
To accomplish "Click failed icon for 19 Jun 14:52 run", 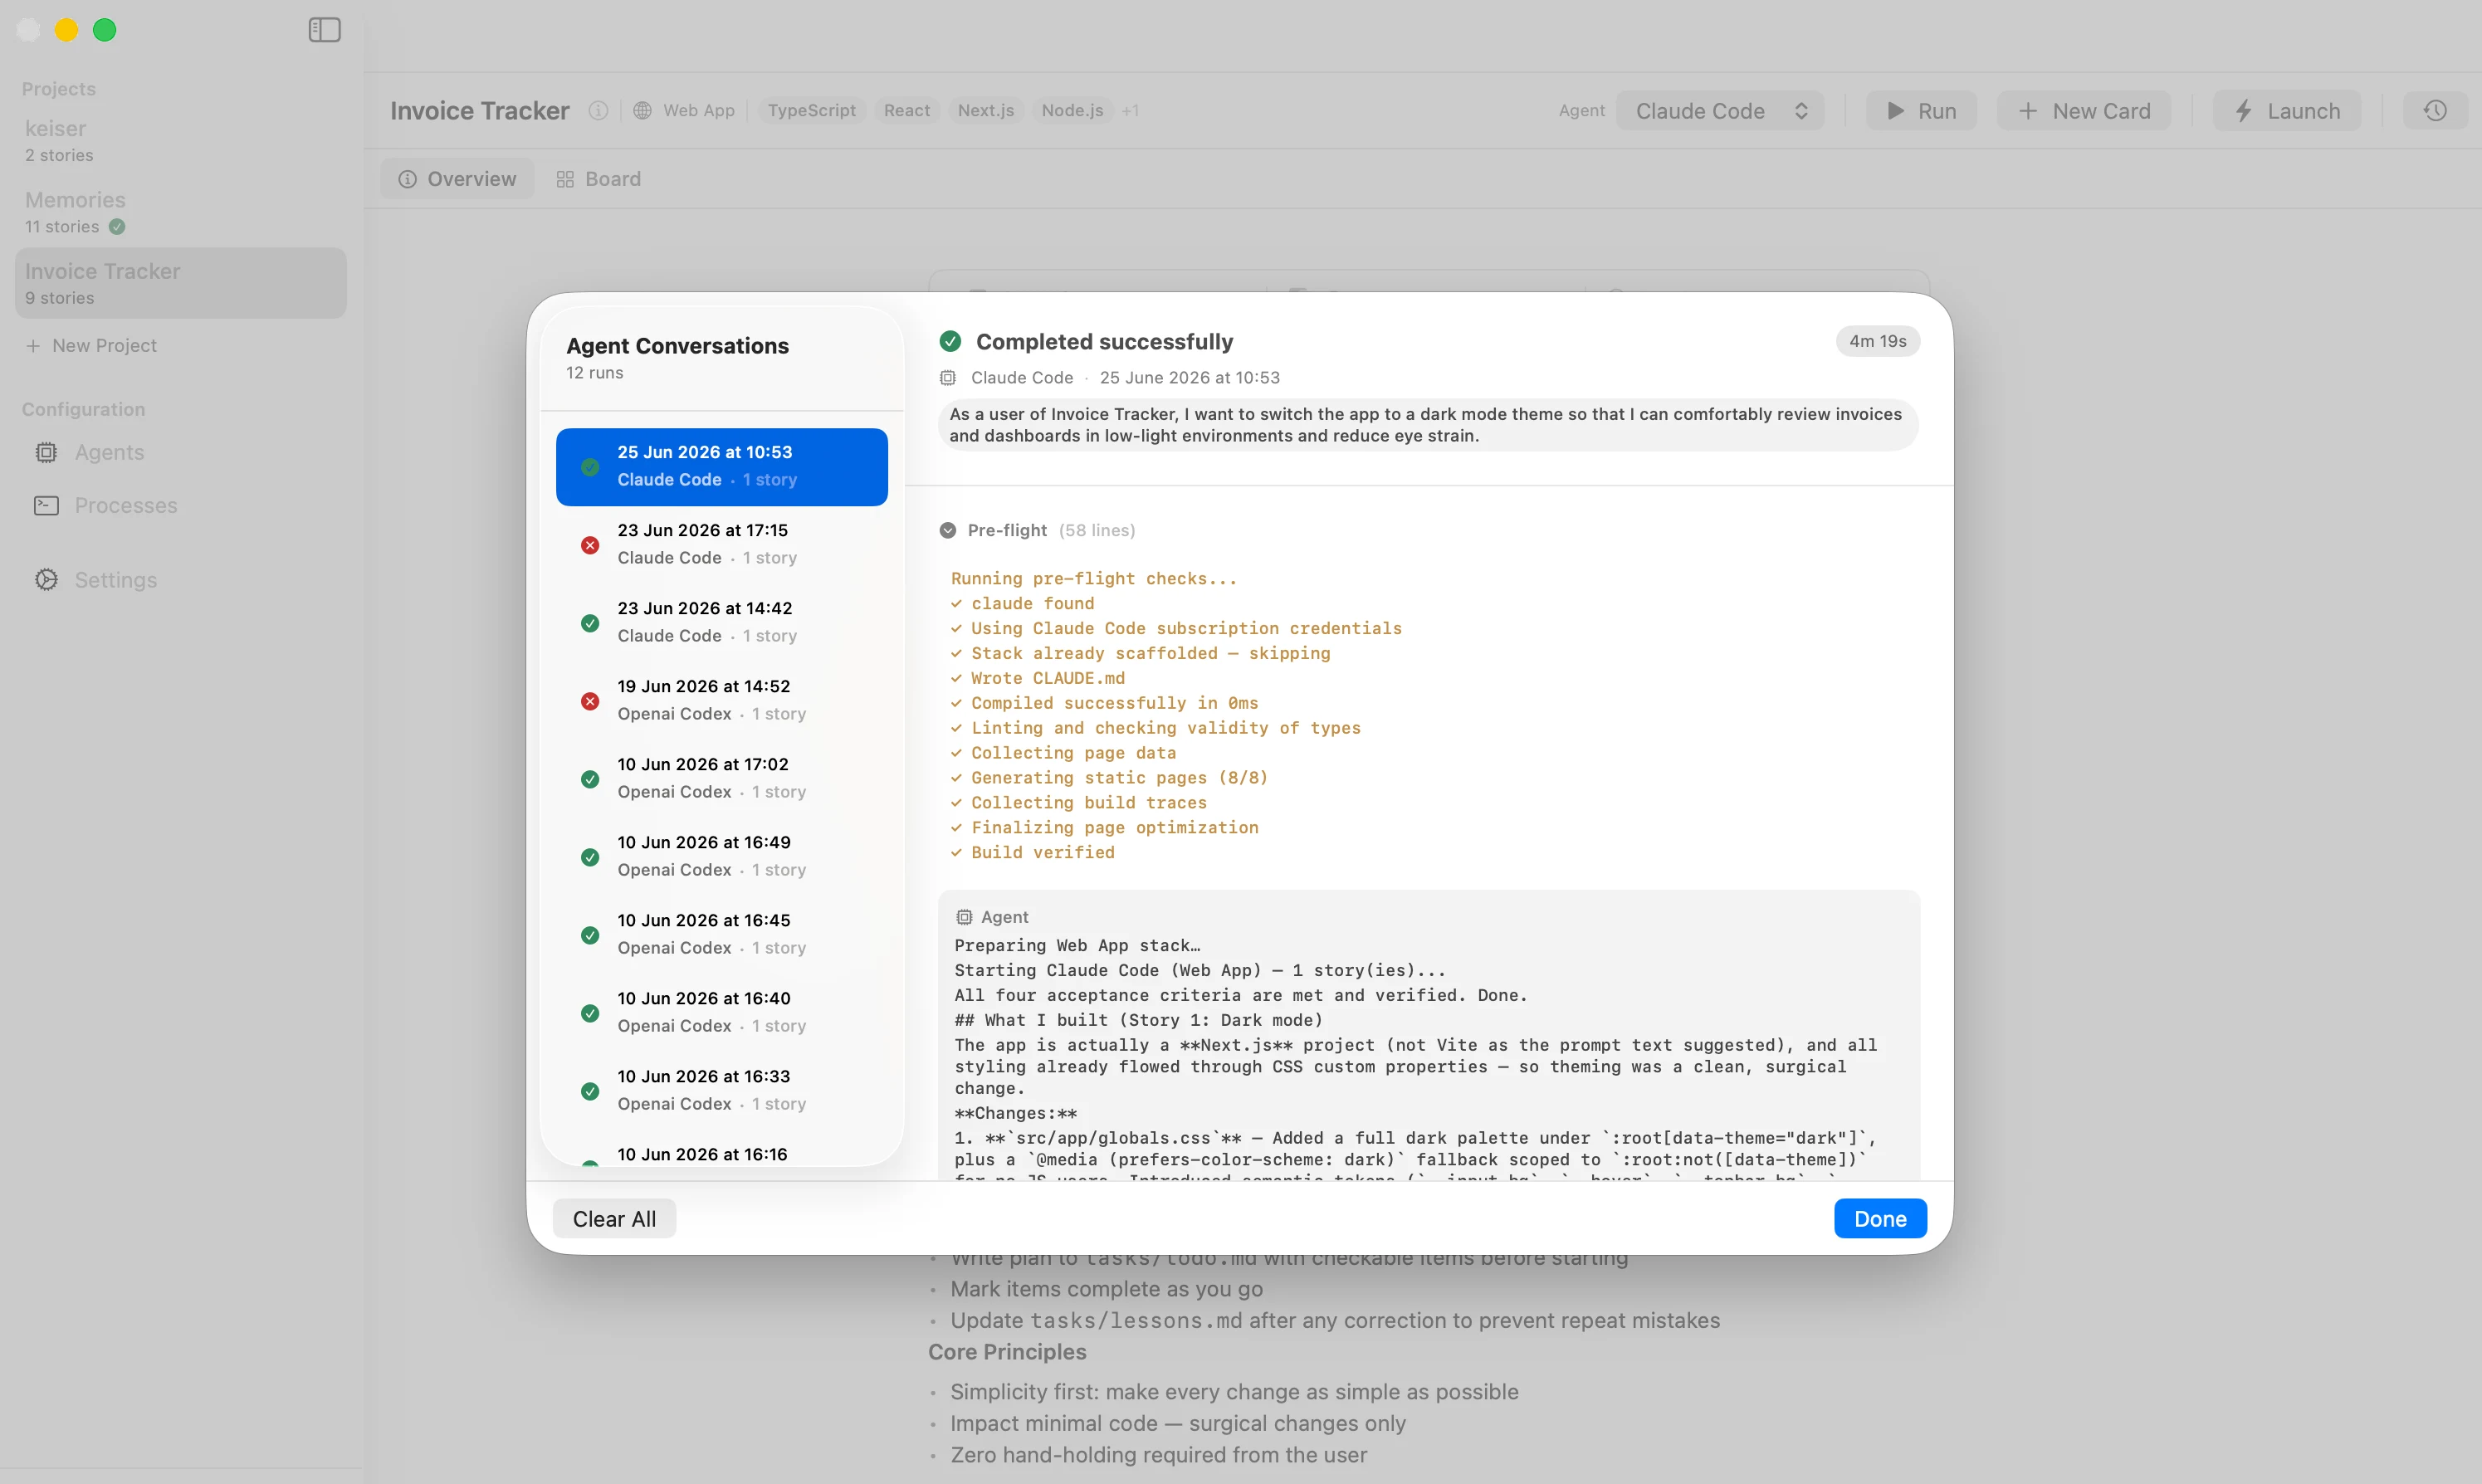I will pos(590,701).
